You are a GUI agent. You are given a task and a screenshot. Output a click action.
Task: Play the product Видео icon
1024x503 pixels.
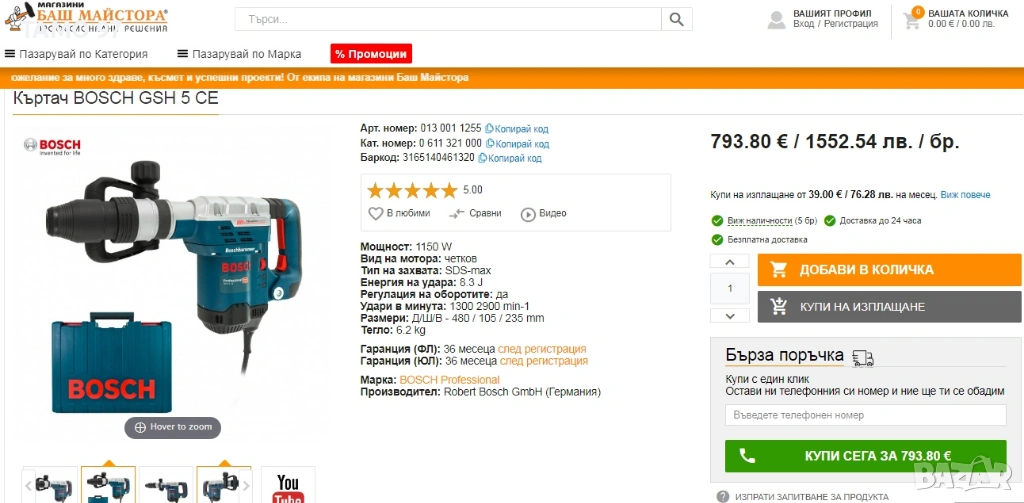(528, 214)
